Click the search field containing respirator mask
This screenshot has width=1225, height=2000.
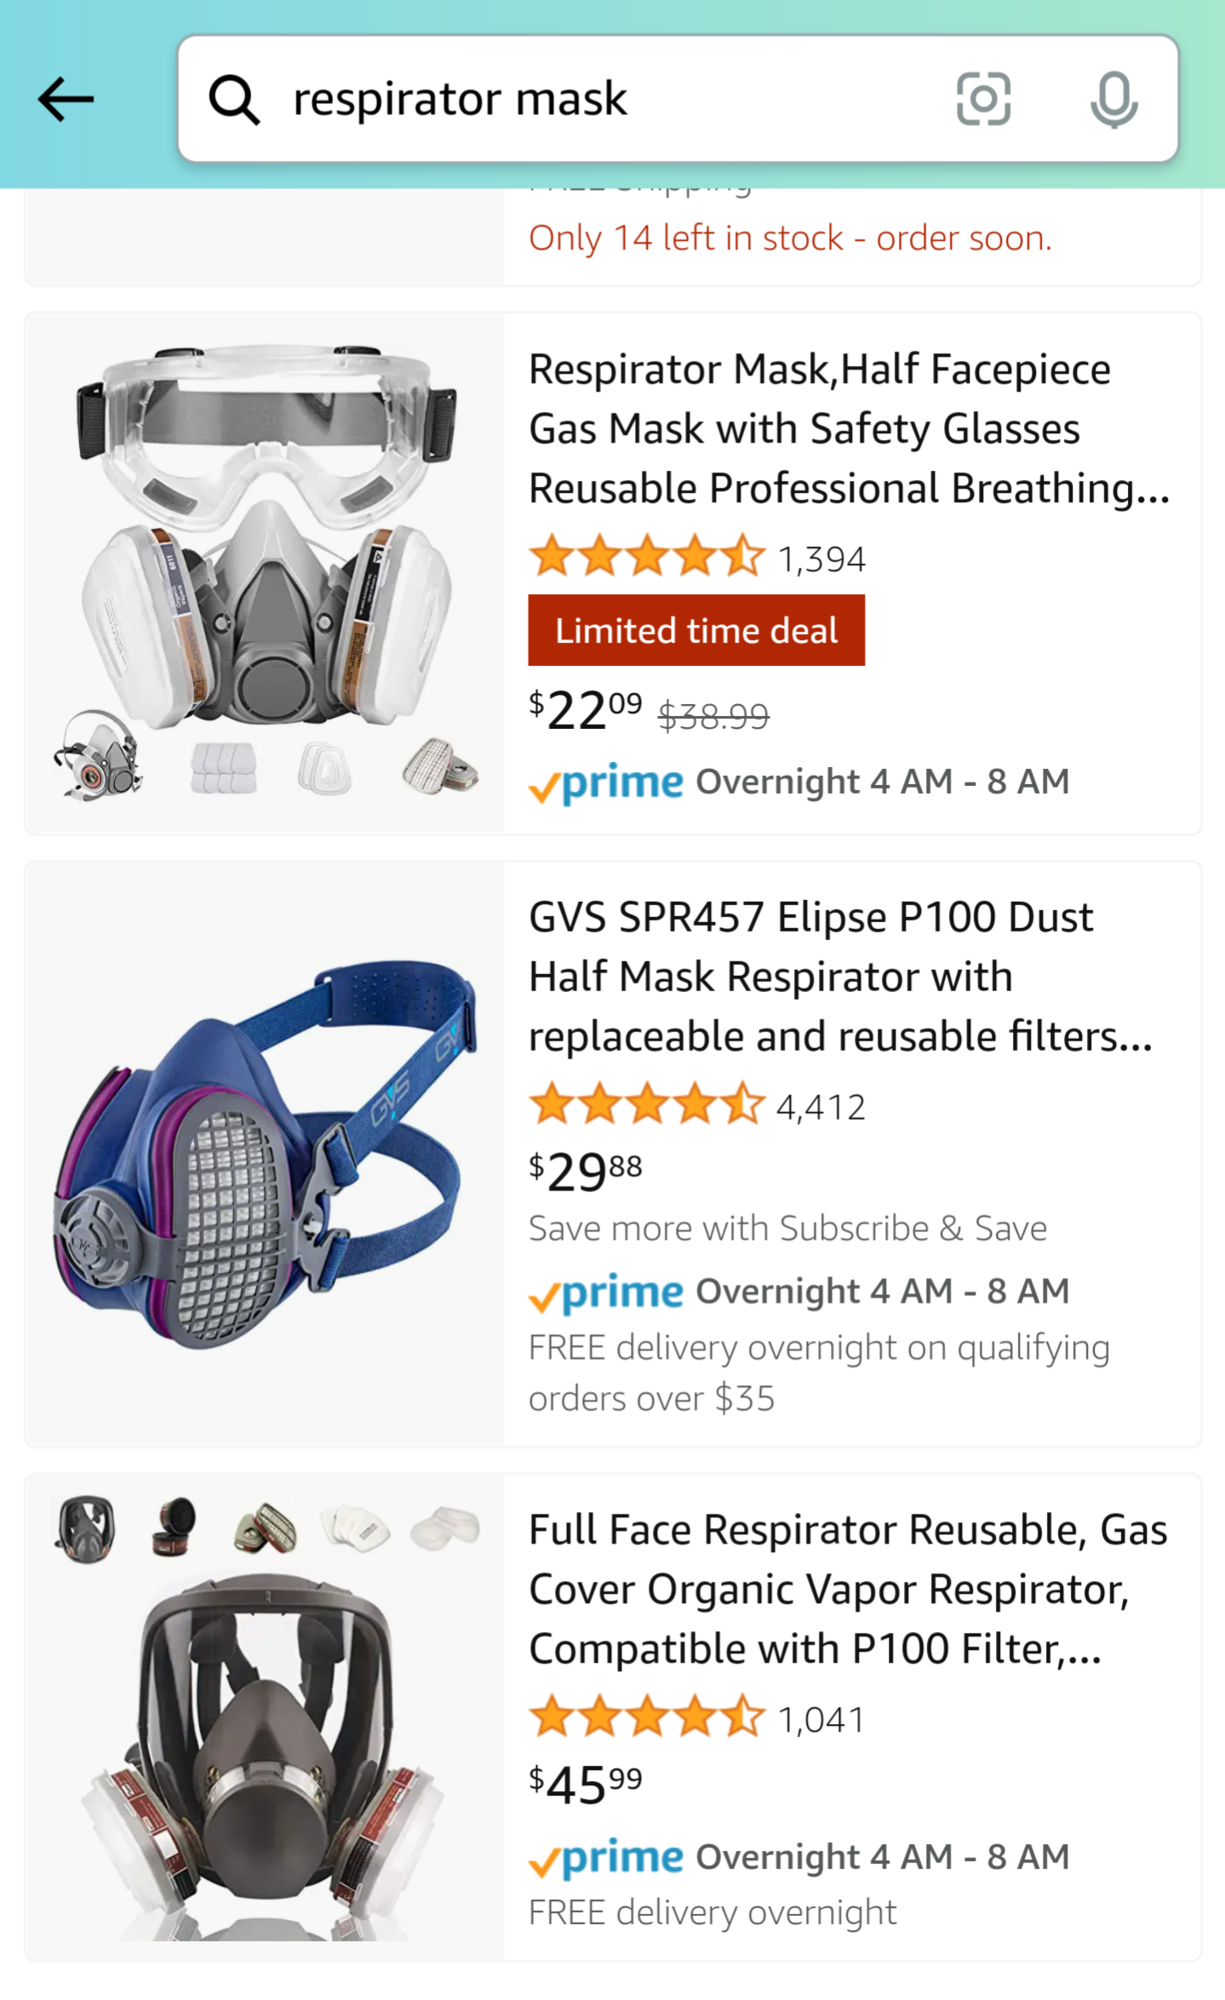[678, 99]
